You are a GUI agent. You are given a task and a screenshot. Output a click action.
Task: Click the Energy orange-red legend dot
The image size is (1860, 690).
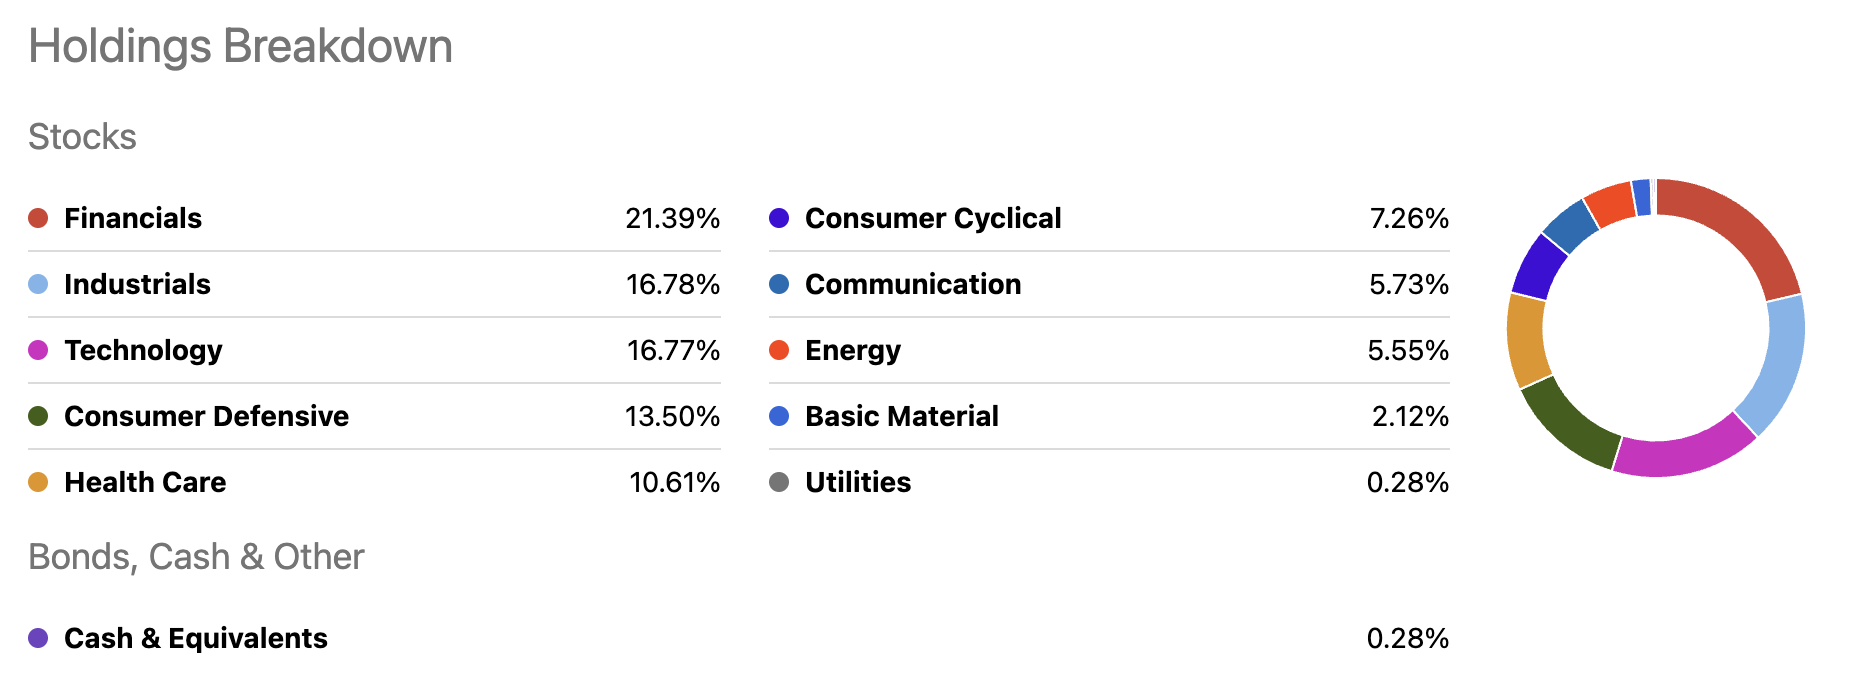[779, 350]
